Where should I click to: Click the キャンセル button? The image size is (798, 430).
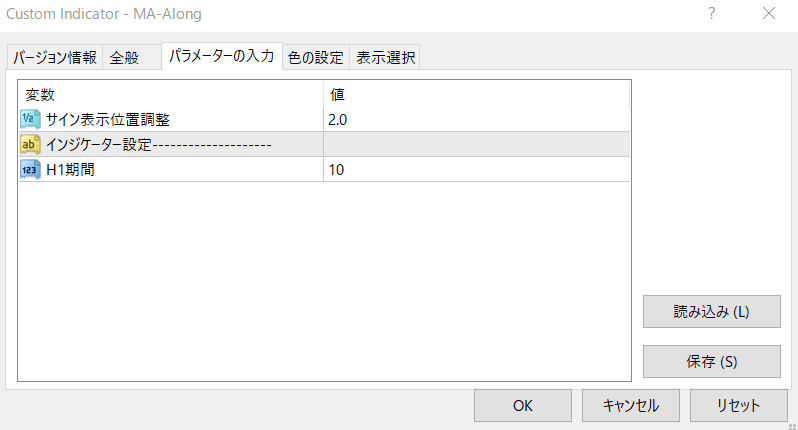point(631,406)
